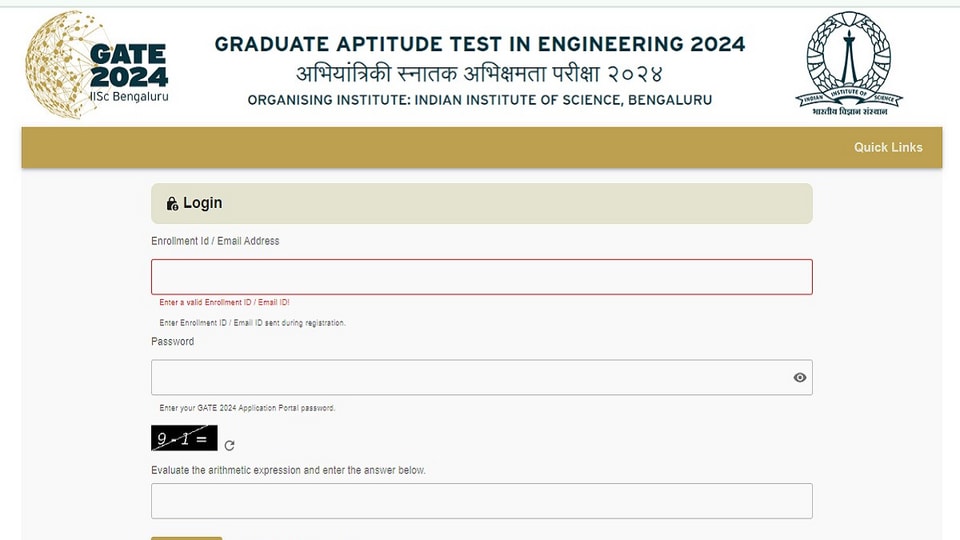
Task: Click the Graduate Aptitude Test in Engineering heading
Action: tap(480, 44)
